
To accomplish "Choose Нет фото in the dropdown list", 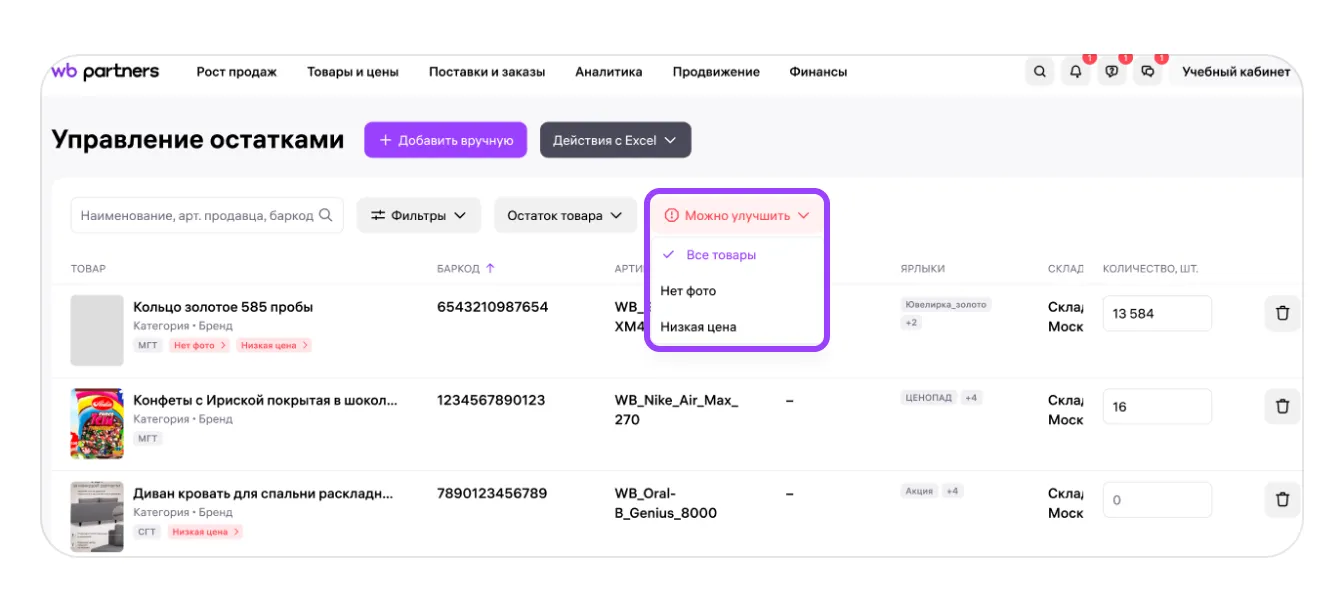I will click(688, 291).
